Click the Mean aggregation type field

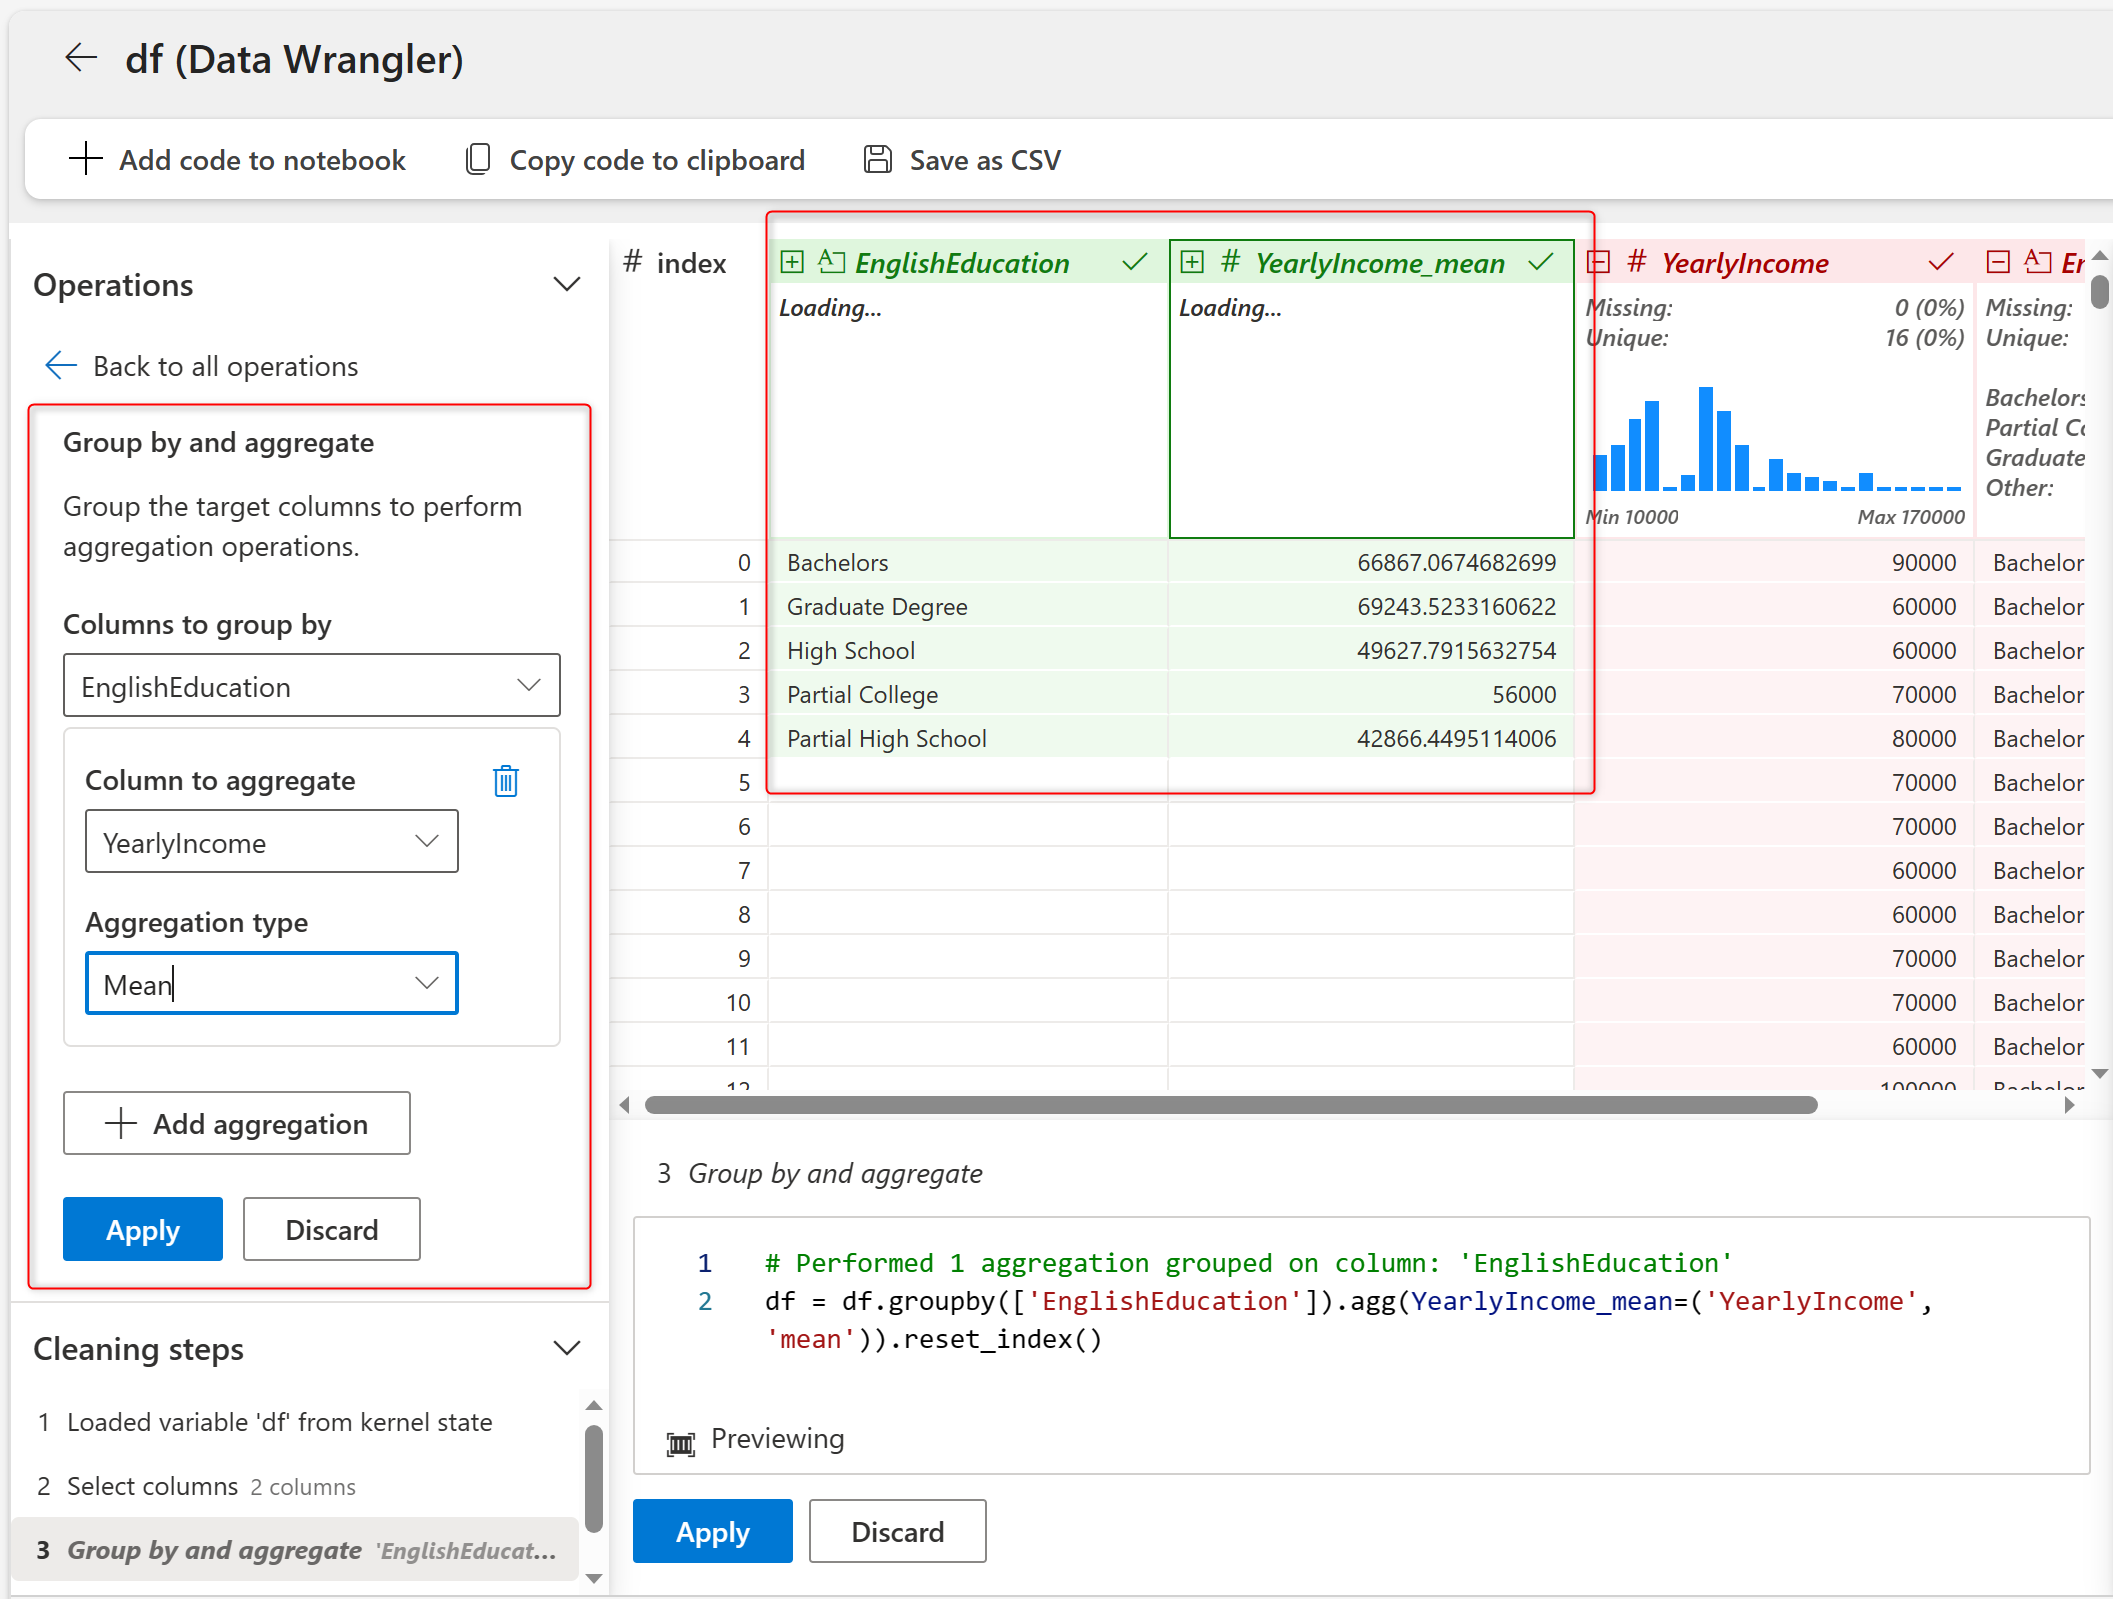tap(271, 984)
